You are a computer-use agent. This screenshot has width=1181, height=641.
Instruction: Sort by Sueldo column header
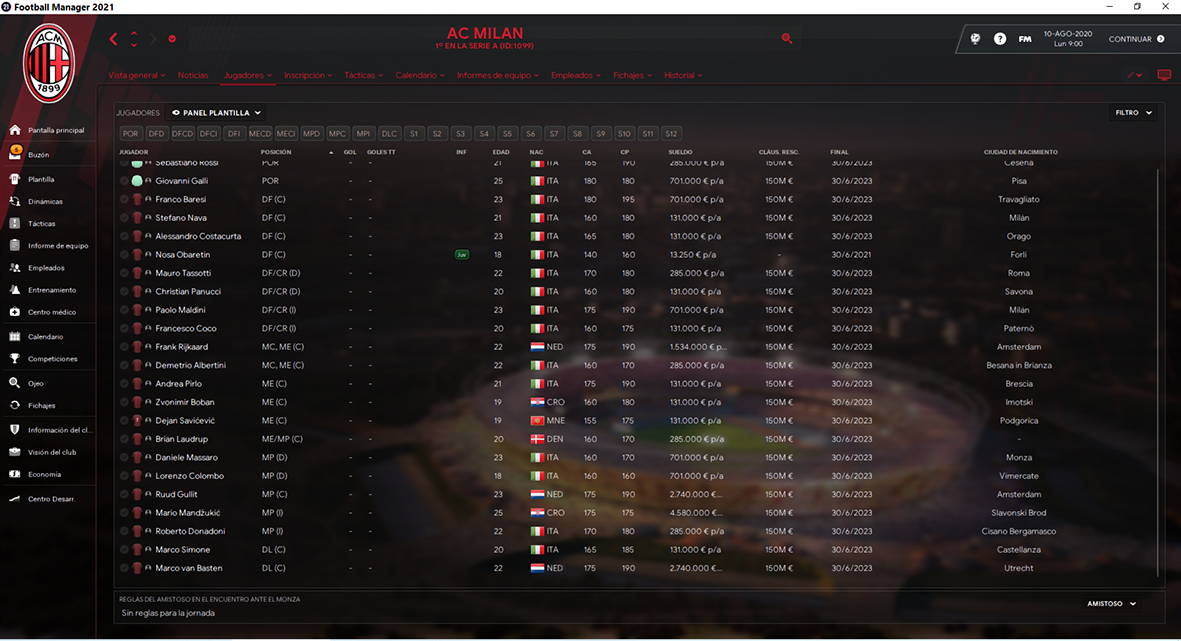click(x=680, y=152)
